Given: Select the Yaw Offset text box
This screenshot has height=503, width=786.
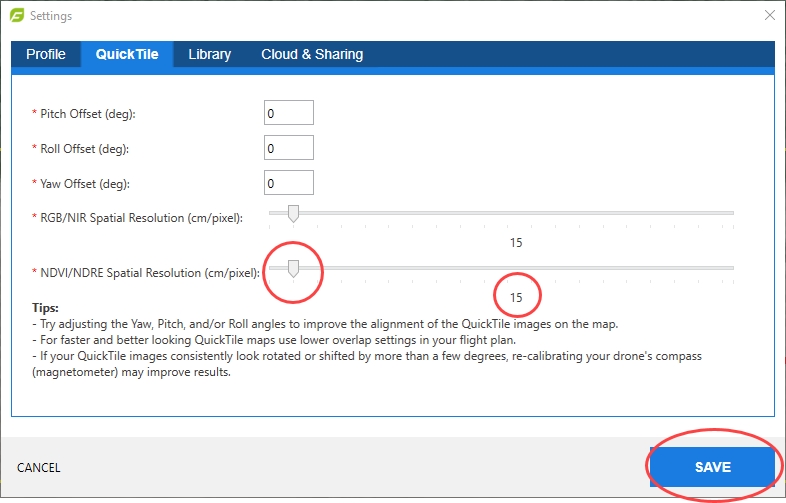Looking at the screenshot, I should point(289,183).
